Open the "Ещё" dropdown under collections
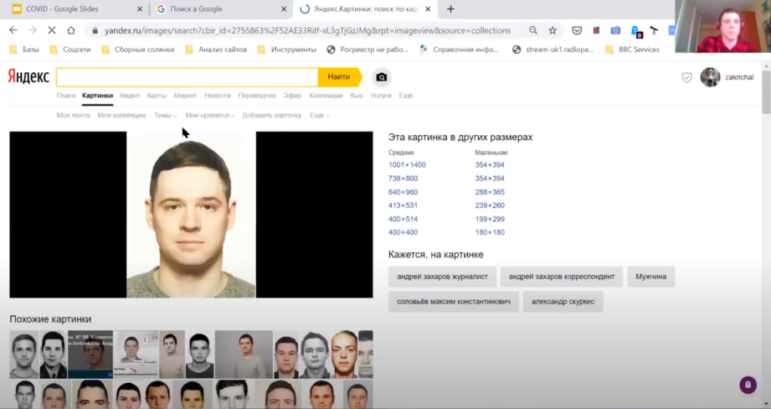 pos(319,116)
